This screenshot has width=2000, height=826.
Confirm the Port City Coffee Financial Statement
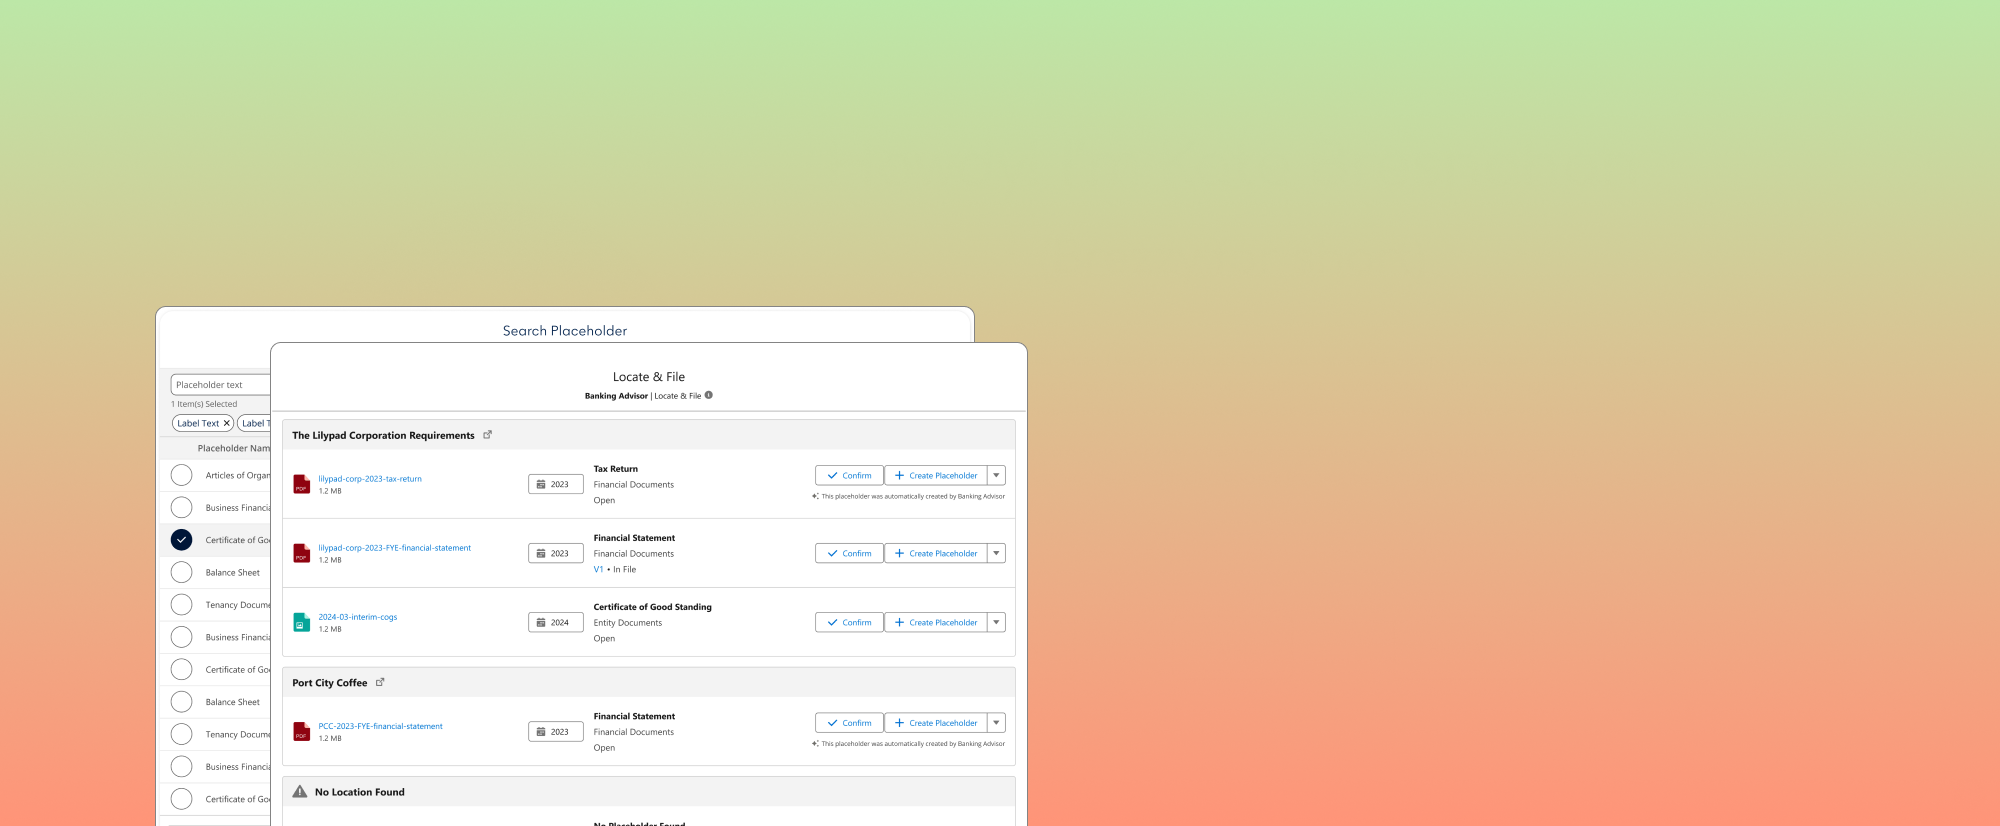[849, 722]
